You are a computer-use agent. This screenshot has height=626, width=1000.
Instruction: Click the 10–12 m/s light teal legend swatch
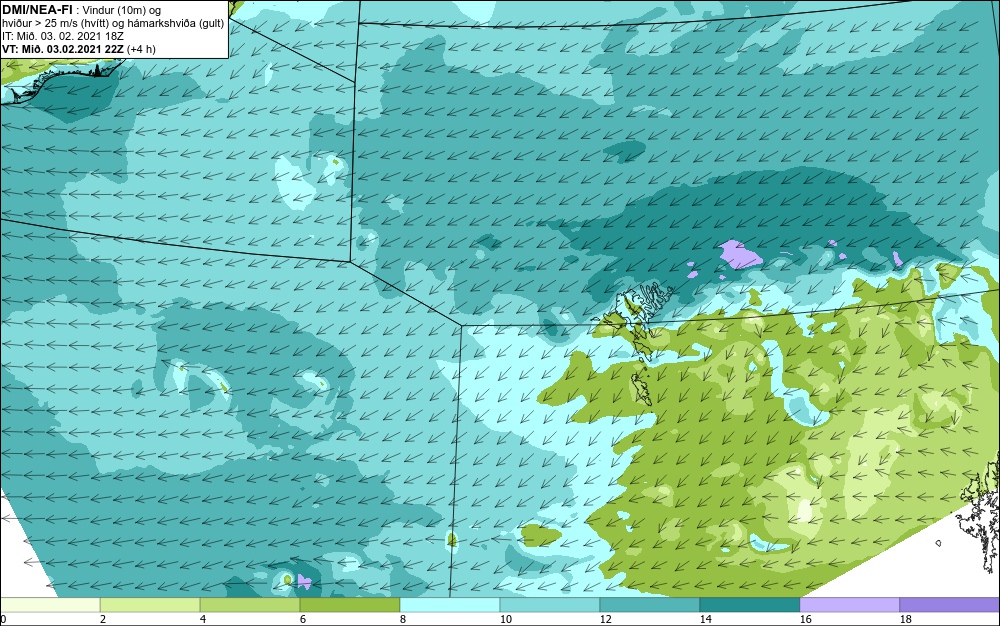tap(550, 605)
